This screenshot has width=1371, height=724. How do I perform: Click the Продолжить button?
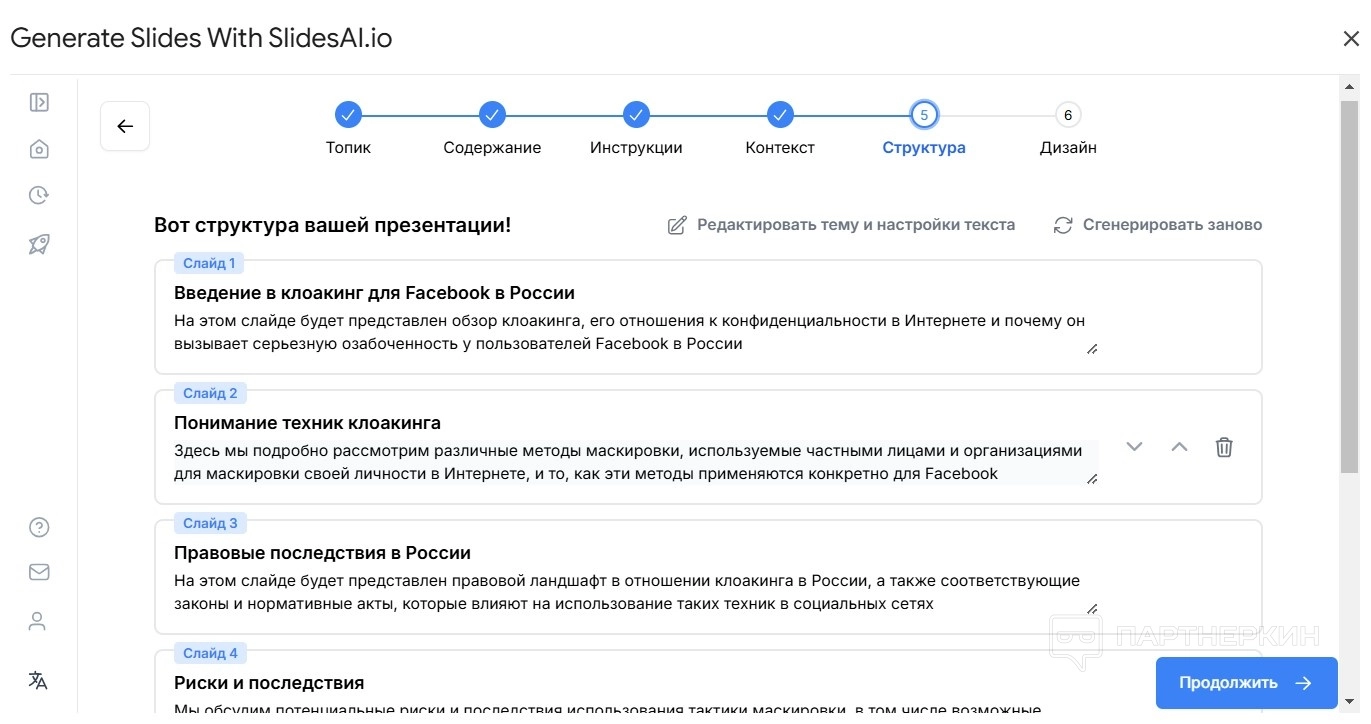coord(1247,683)
